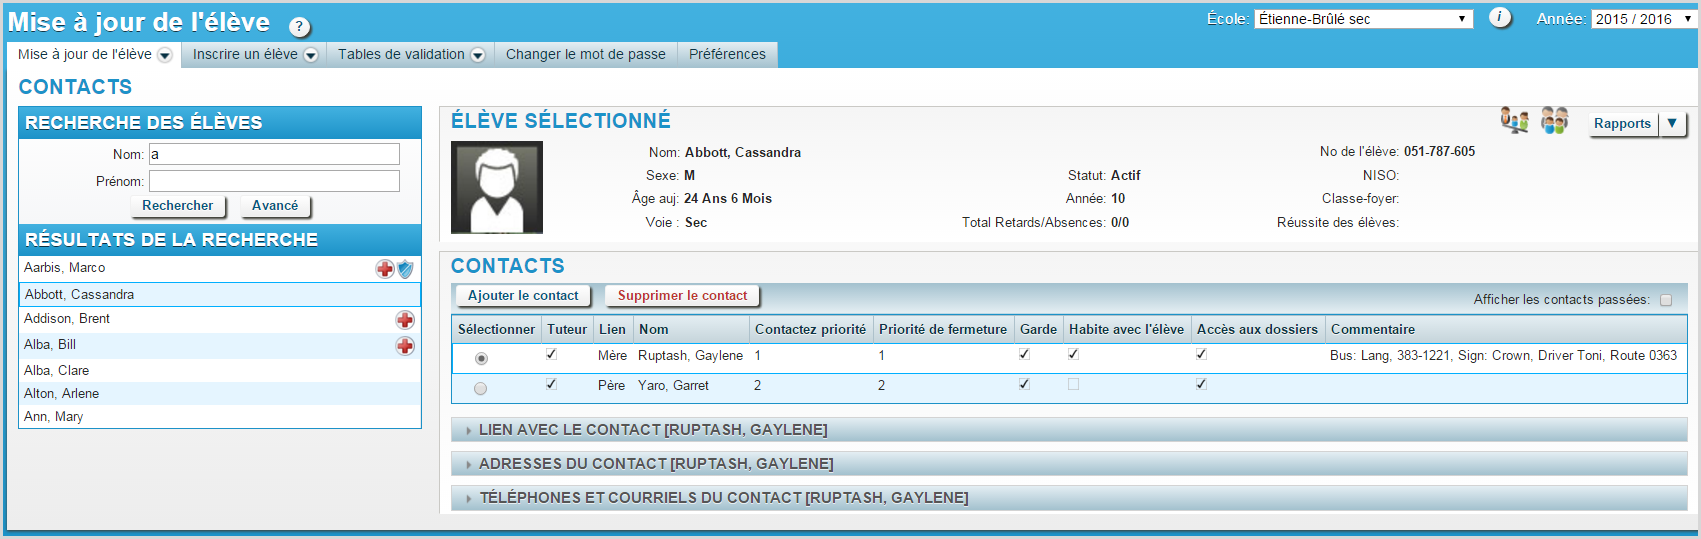Open the Préférences tab
The height and width of the screenshot is (539, 1701).
(x=727, y=55)
